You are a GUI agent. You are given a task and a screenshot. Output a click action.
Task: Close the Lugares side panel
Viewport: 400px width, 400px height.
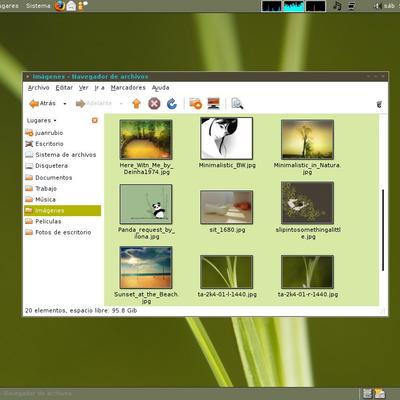pyautogui.click(x=95, y=120)
